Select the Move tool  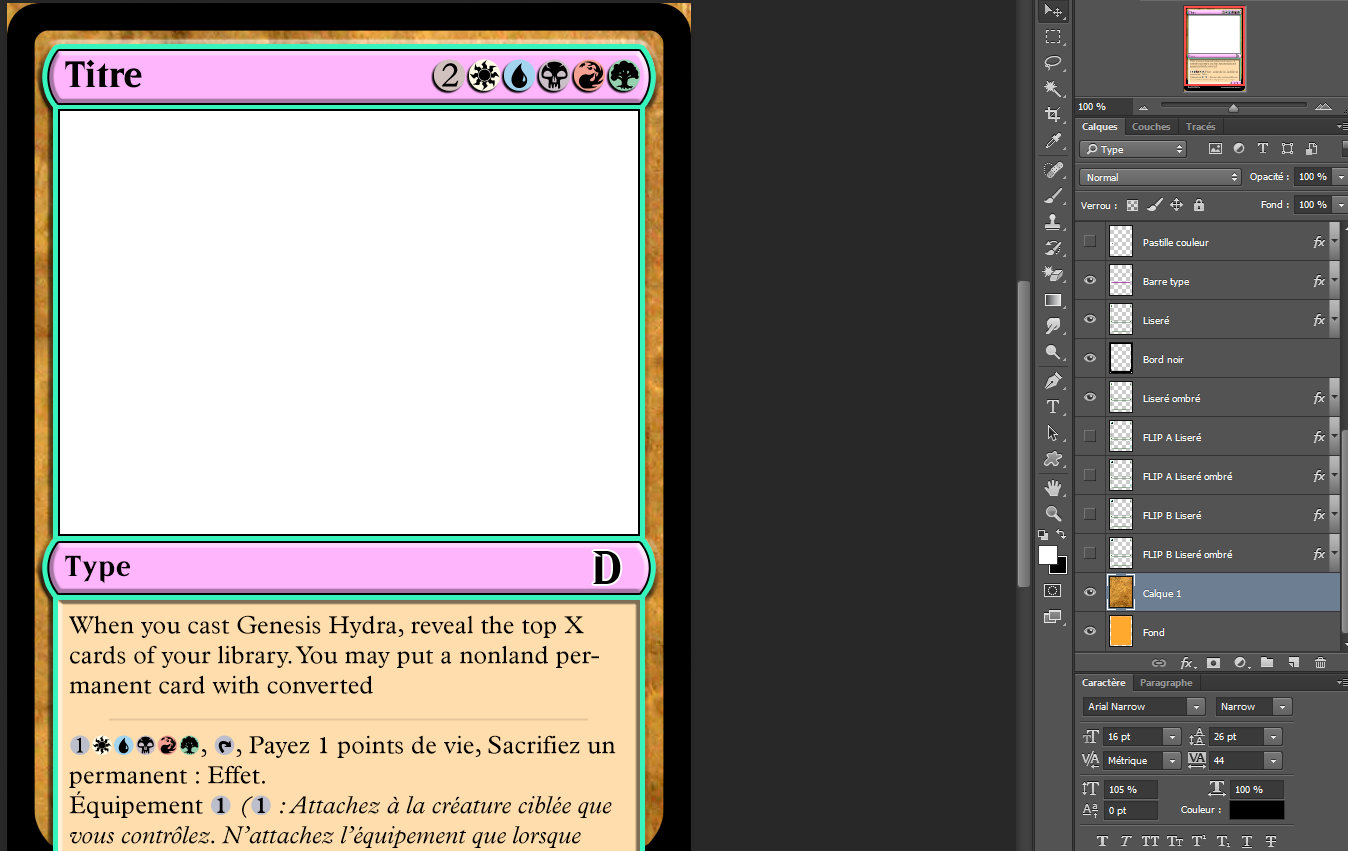click(1053, 11)
